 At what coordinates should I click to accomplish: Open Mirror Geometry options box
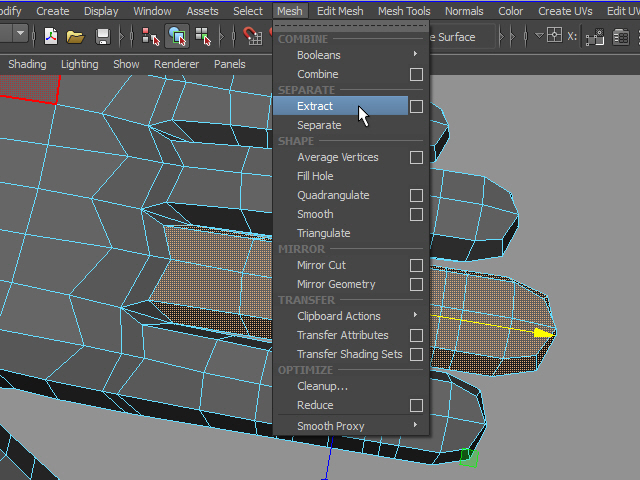[416, 284]
